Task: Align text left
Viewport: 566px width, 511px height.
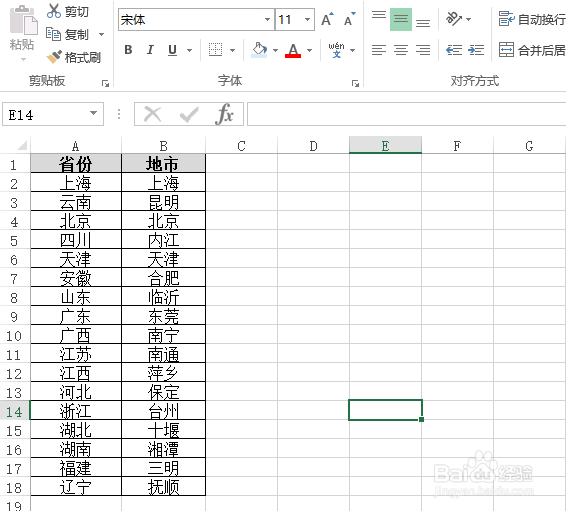Action: tap(379, 50)
